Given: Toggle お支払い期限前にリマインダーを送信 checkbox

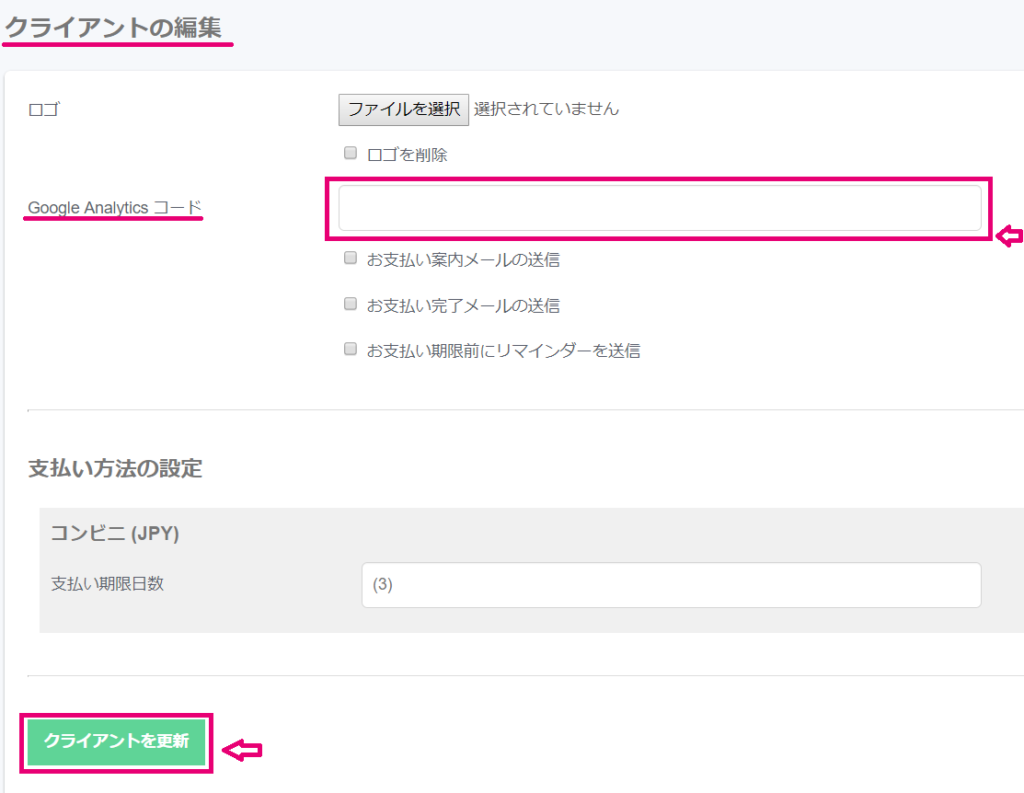Looking at the screenshot, I should pyautogui.click(x=351, y=349).
